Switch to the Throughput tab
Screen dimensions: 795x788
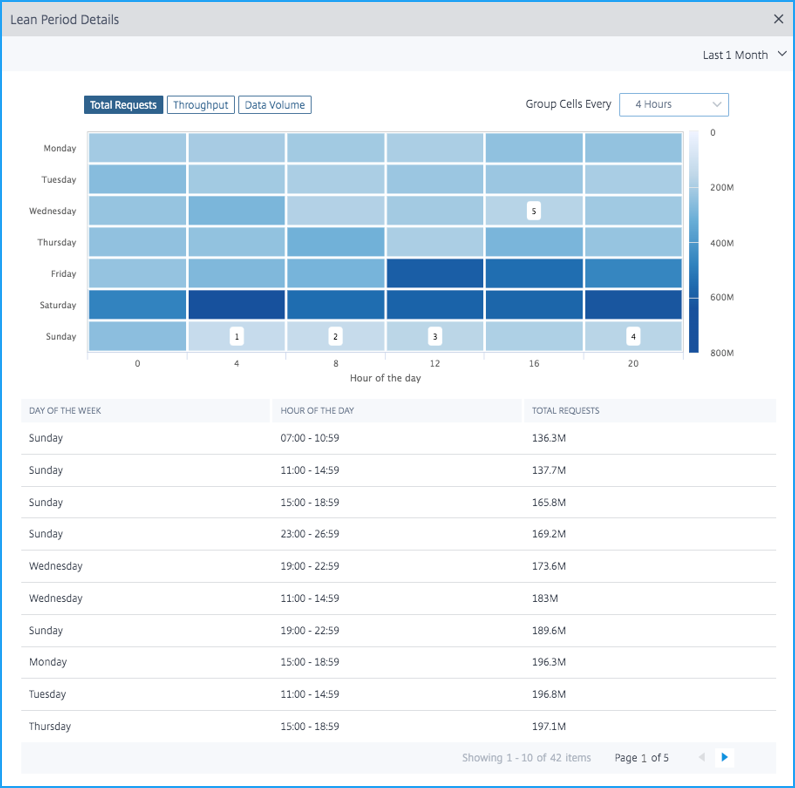pyautogui.click(x=201, y=105)
